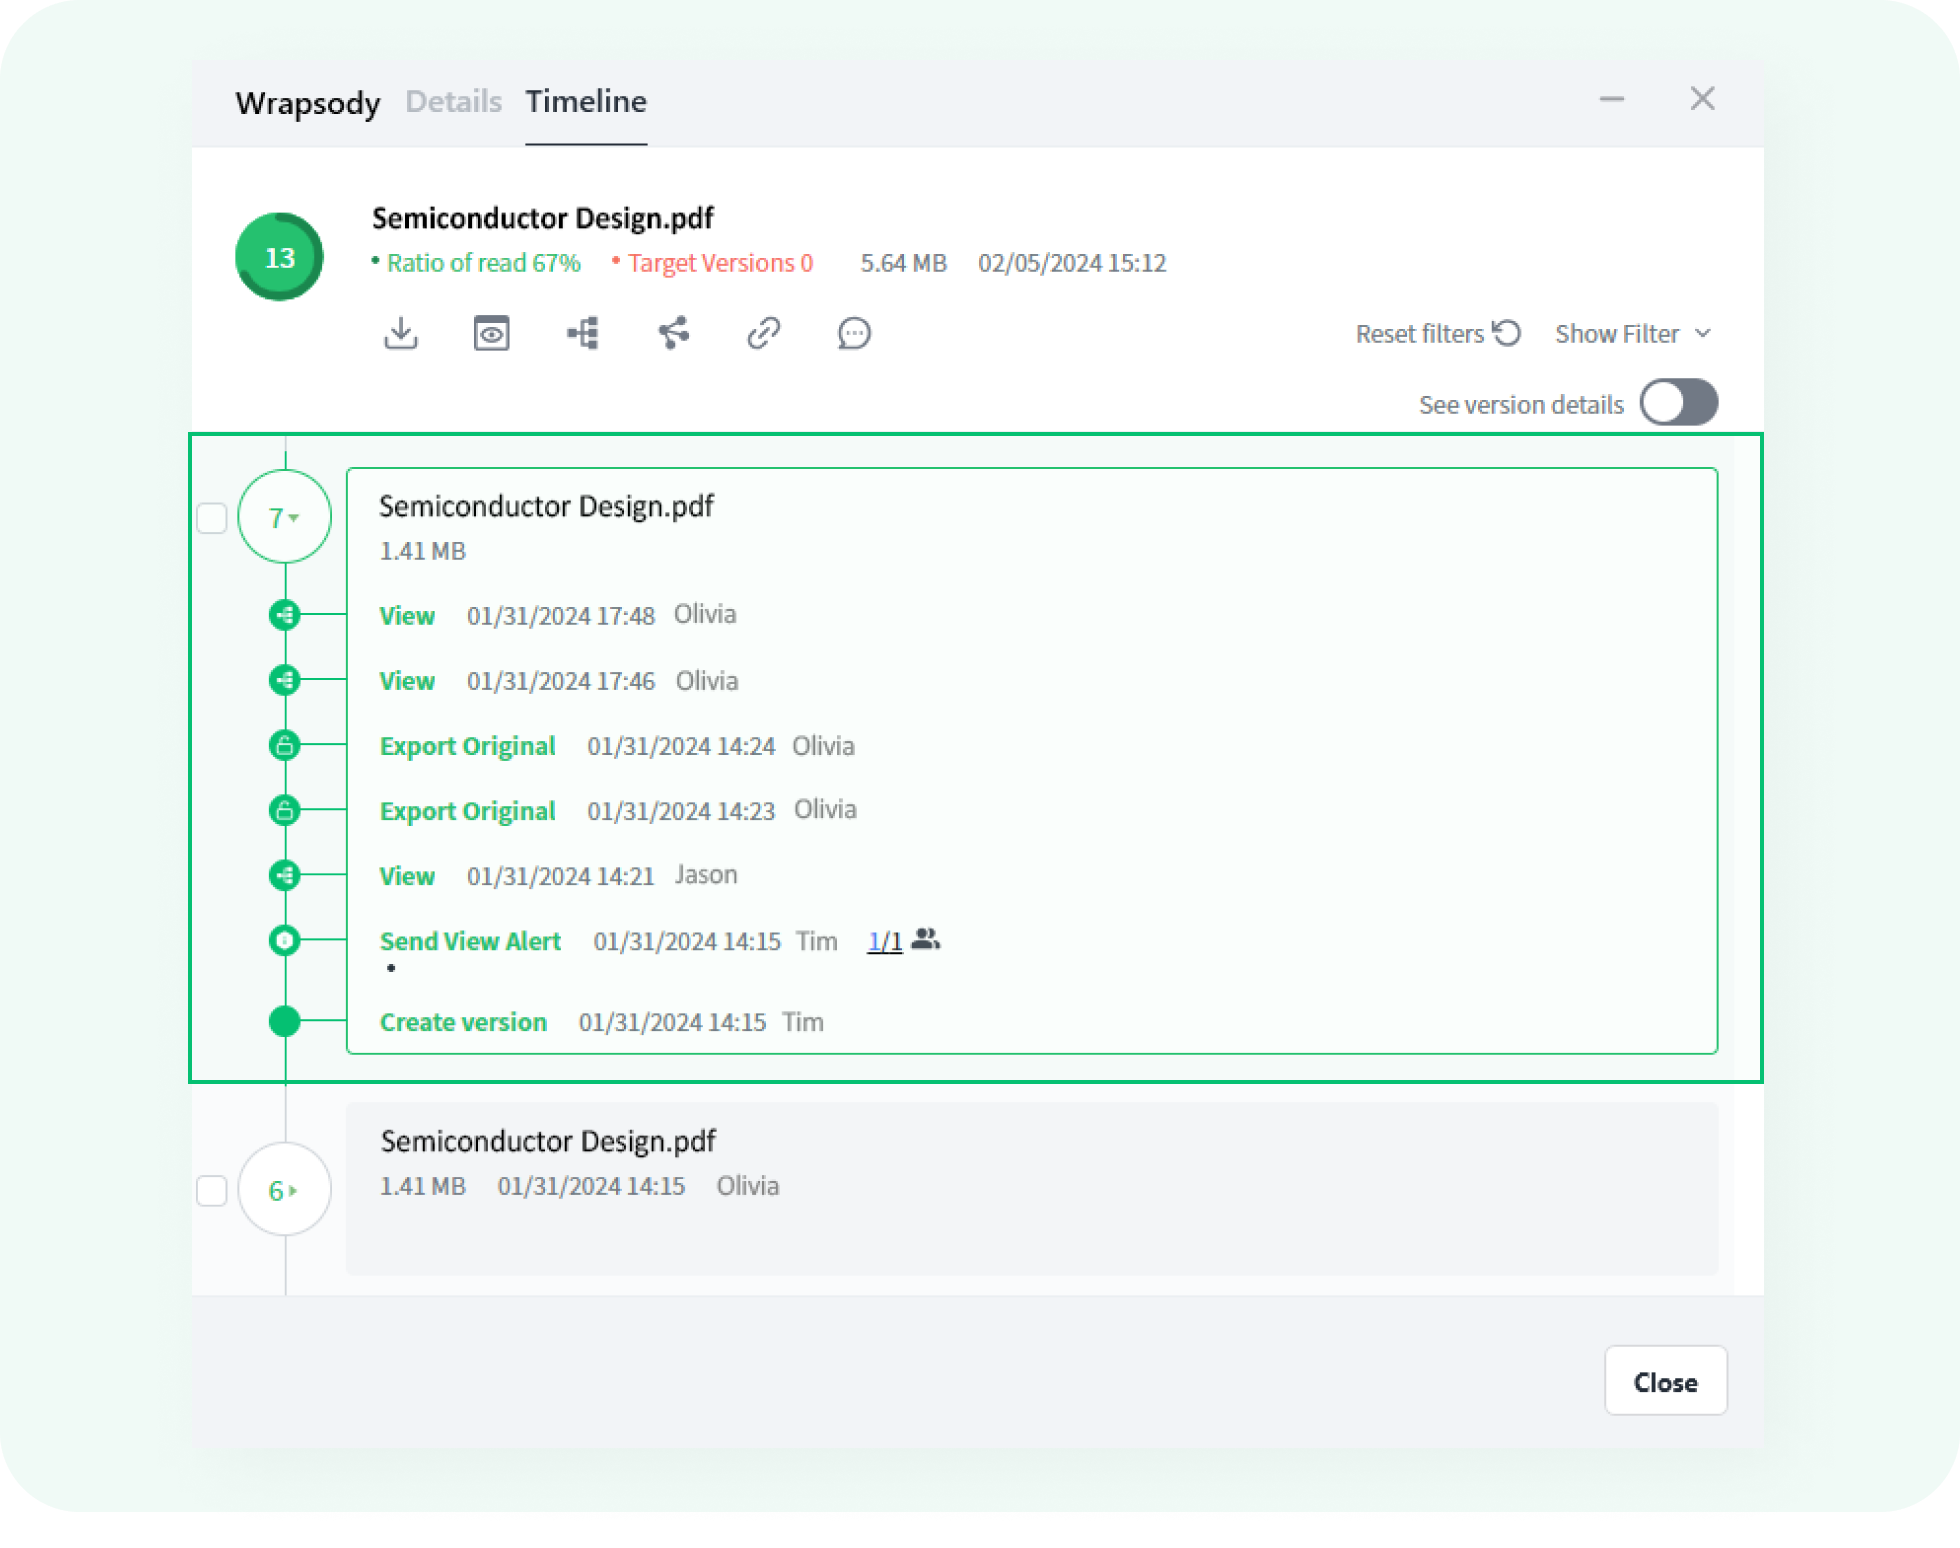The width and height of the screenshot is (1960, 1548).
Task: Select the Timeline tab
Action: click(x=586, y=102)
